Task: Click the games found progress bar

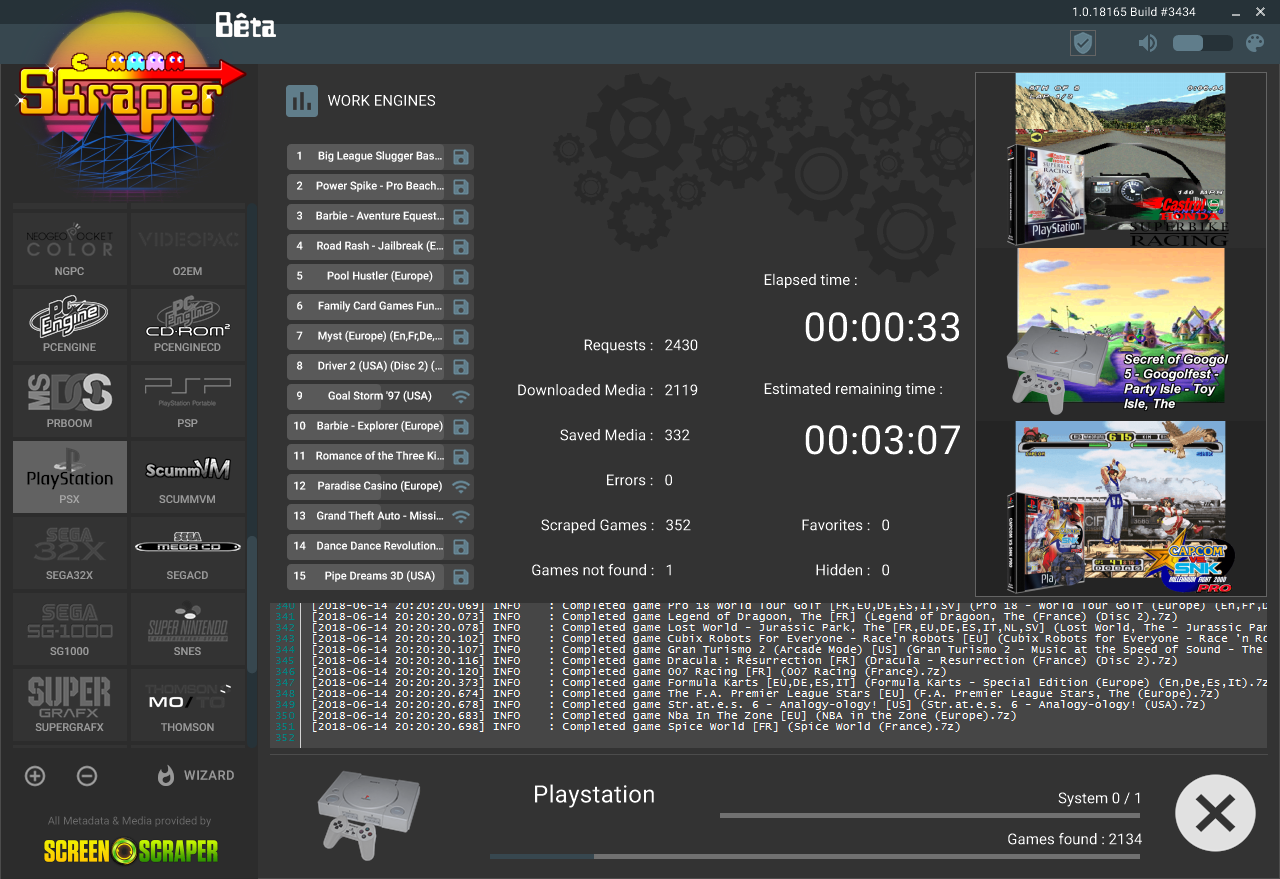Action: (816, 856)
